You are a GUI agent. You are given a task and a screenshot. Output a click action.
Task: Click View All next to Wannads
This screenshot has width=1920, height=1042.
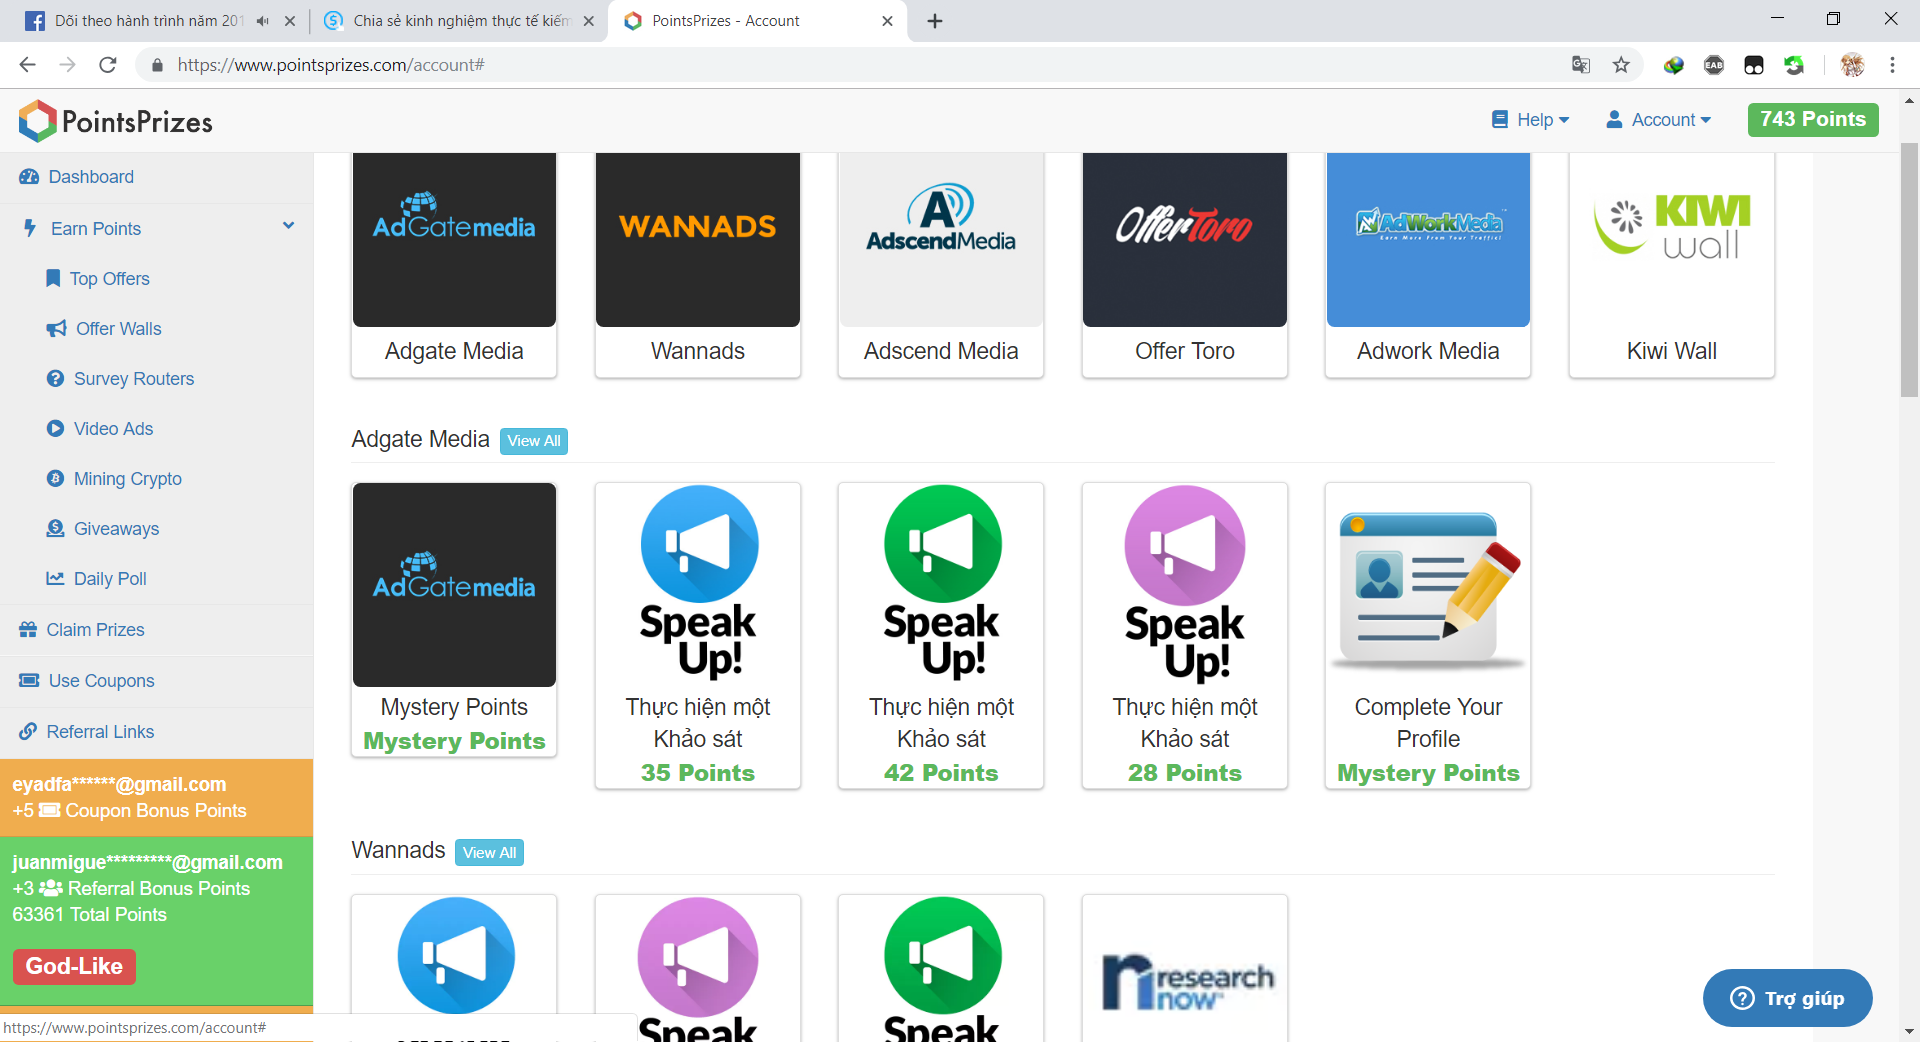(490, 852)
